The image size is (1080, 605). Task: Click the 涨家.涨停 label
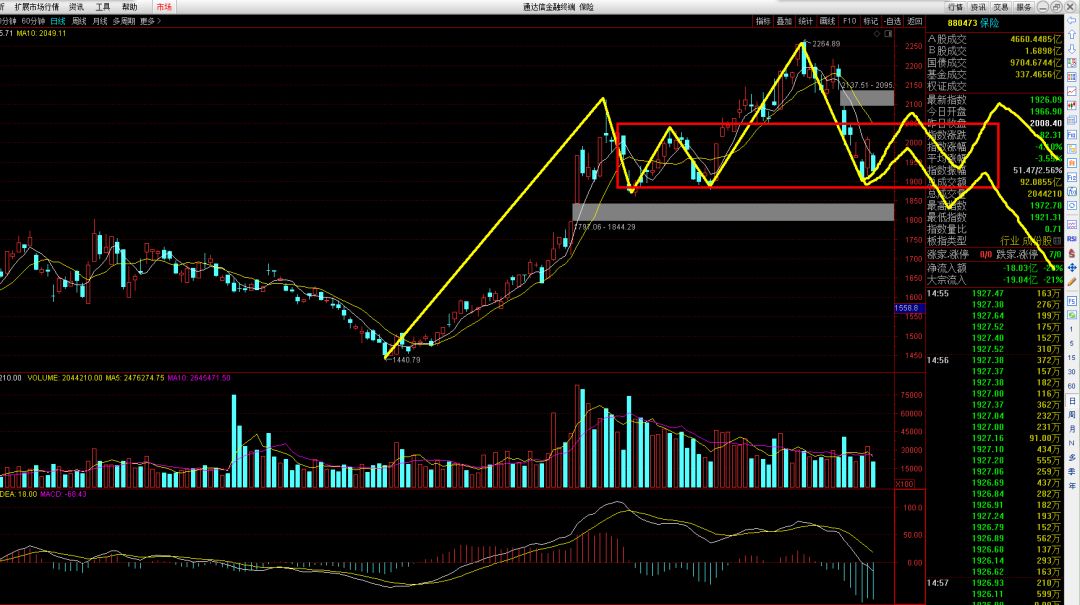coord(947,255)
